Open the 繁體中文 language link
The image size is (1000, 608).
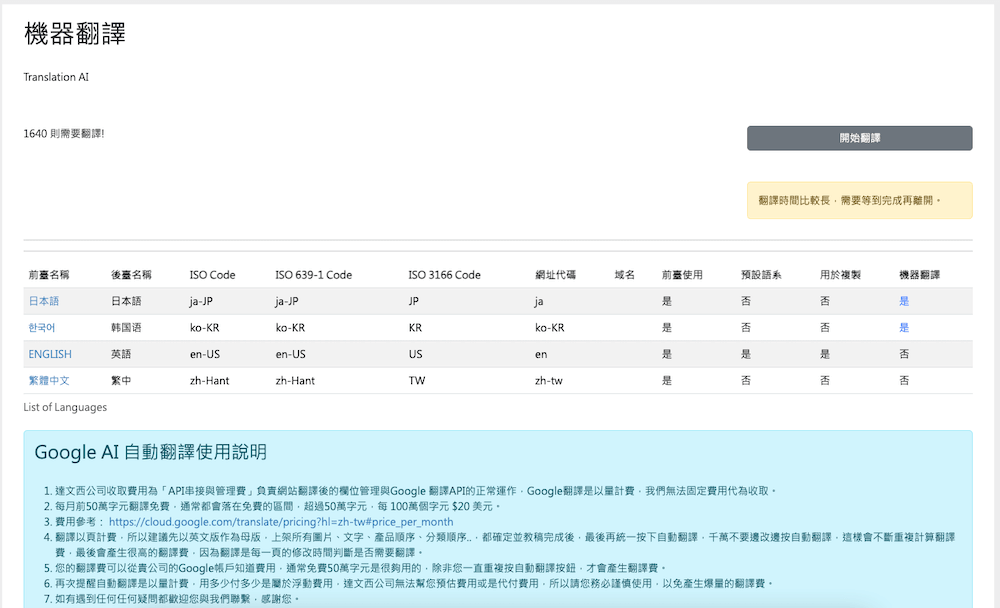coord(48,380)
